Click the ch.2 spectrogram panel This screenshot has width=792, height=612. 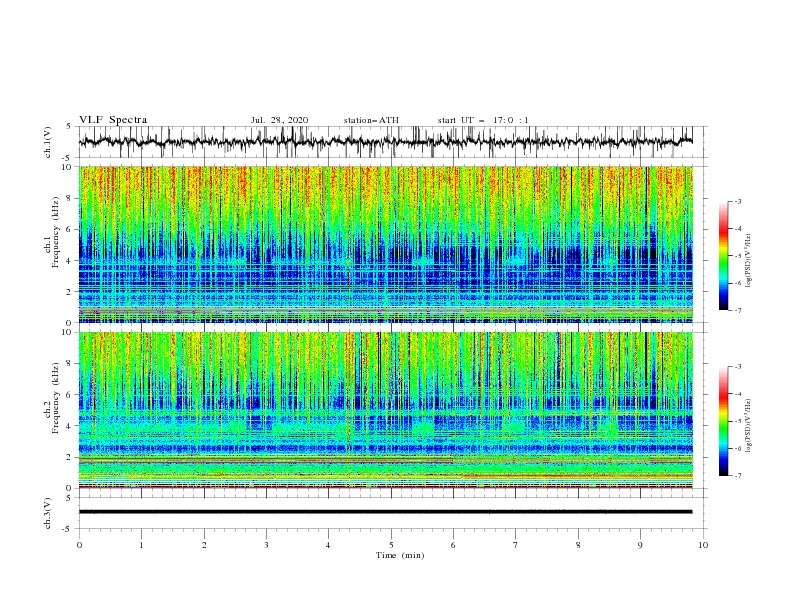(x=386, y=410)
